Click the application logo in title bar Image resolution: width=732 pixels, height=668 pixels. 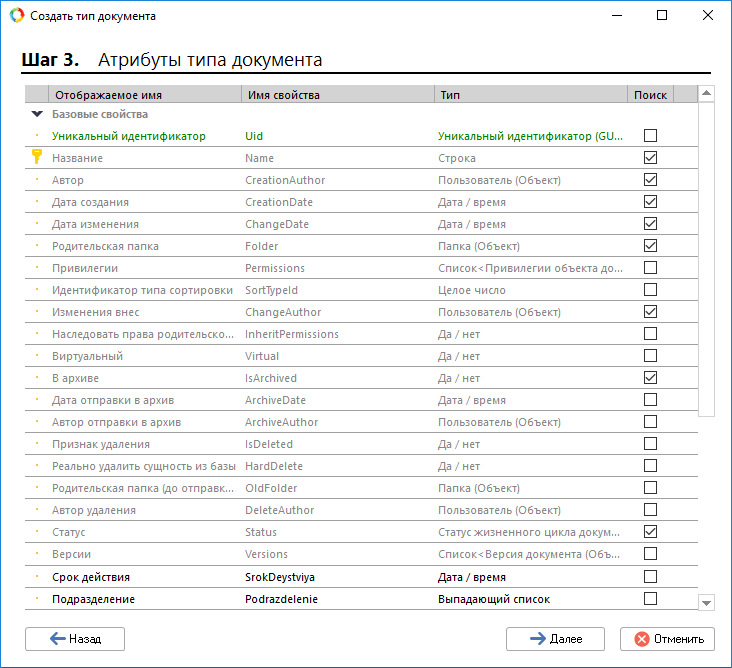pos(16,16)
